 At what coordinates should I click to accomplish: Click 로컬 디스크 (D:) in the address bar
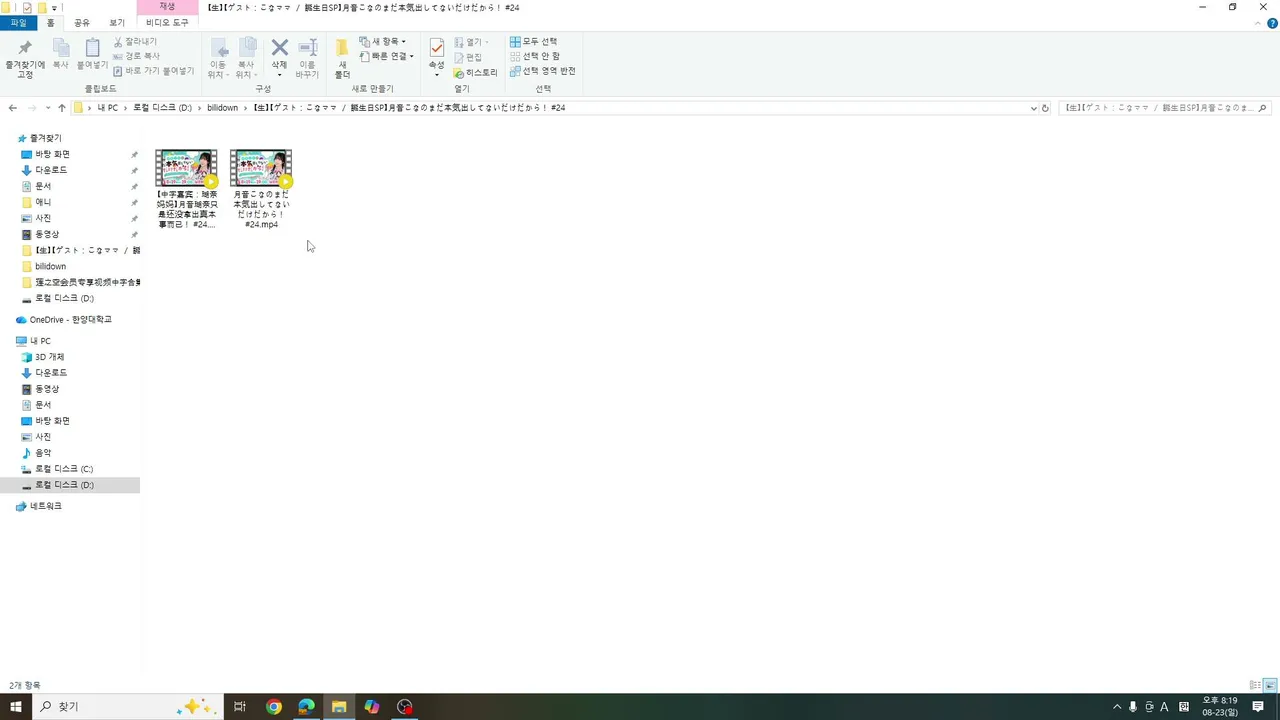click(162, 108)
